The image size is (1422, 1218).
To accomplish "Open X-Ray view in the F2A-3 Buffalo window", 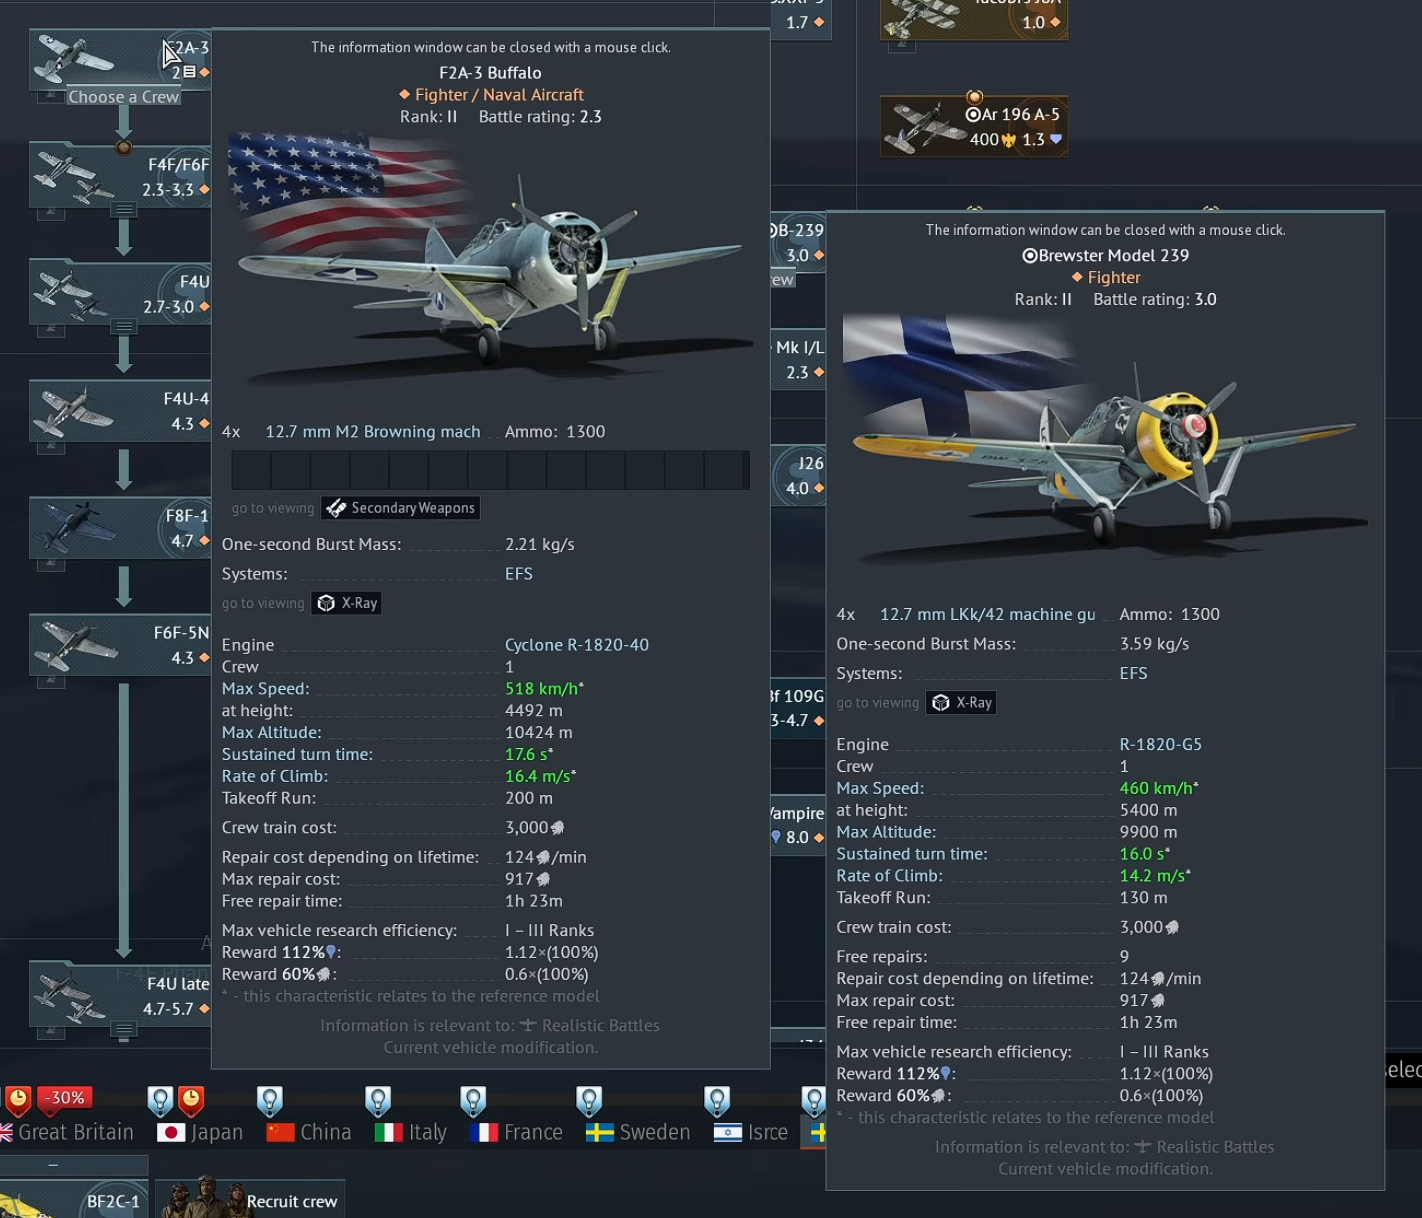I will (347, 603).
